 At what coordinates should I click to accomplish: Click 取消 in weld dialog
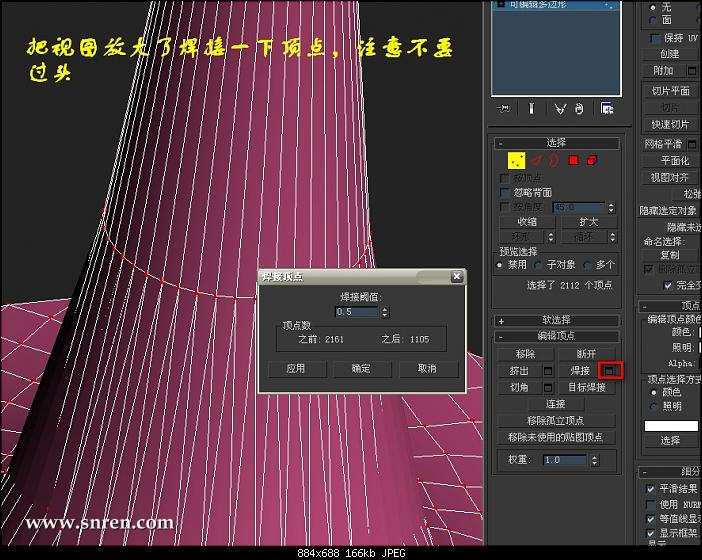coord(427,369)
